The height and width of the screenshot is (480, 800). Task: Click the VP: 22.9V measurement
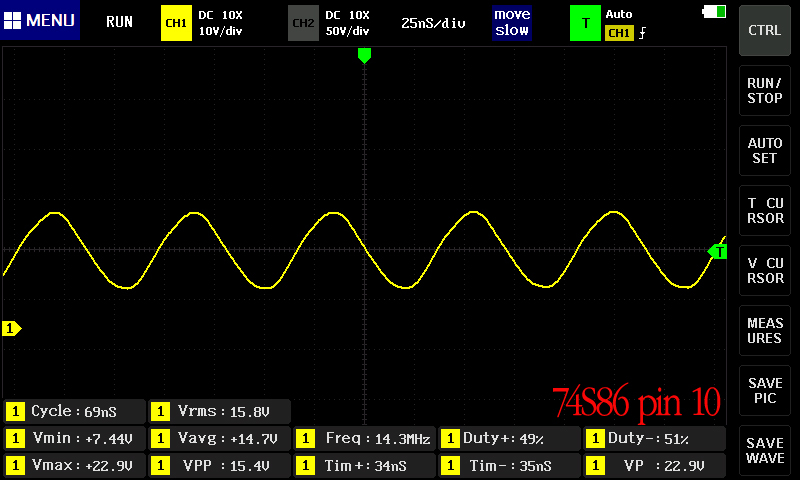click(x=655, y=465)
